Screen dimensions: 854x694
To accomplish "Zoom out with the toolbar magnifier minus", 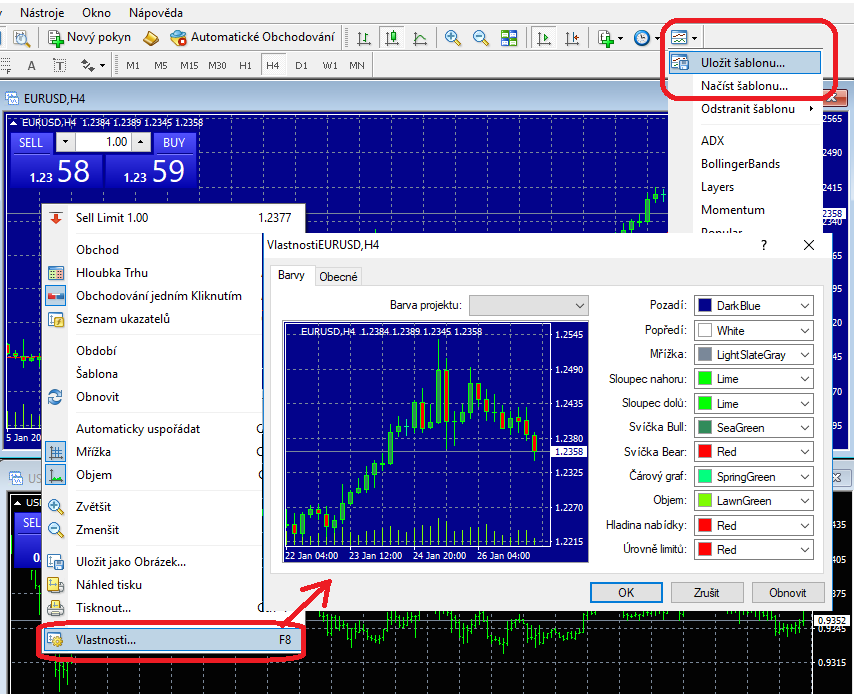I will (481, 38).
